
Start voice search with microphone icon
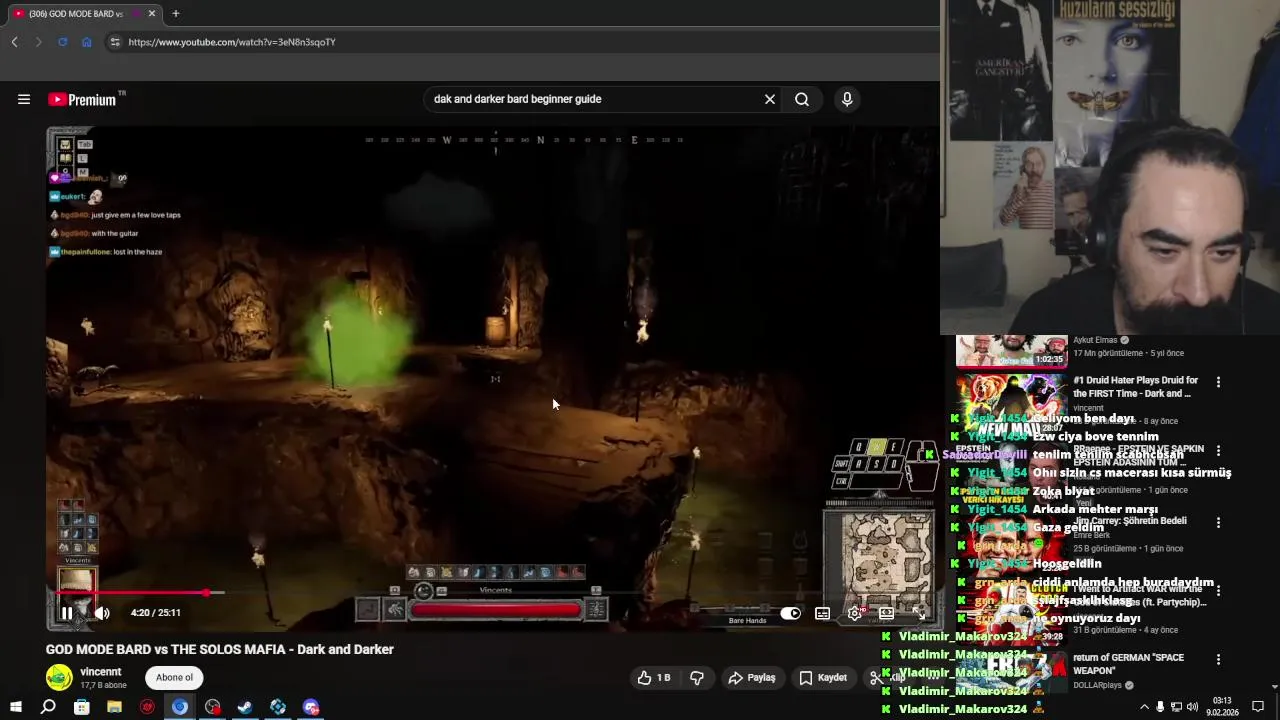847,99
